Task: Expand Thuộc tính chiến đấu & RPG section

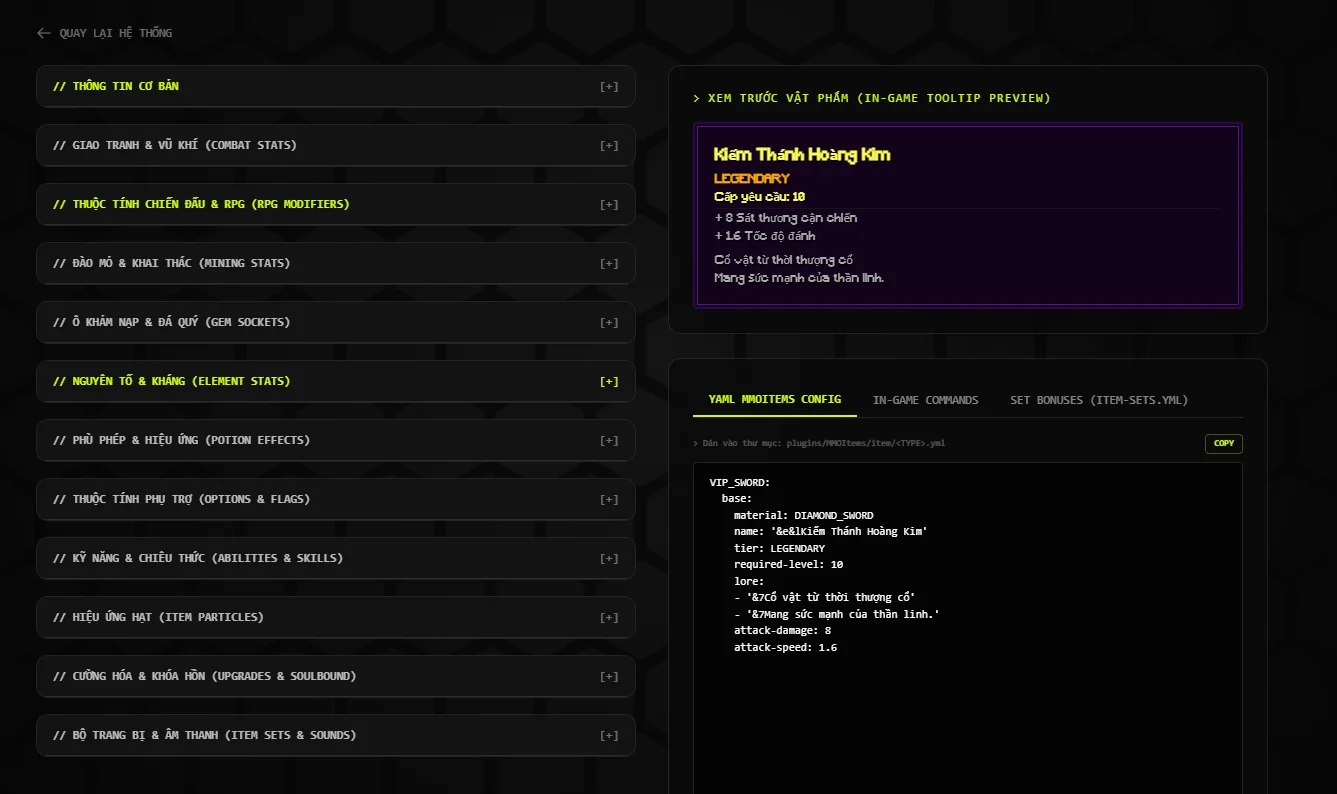Action: tap(336, 204)
